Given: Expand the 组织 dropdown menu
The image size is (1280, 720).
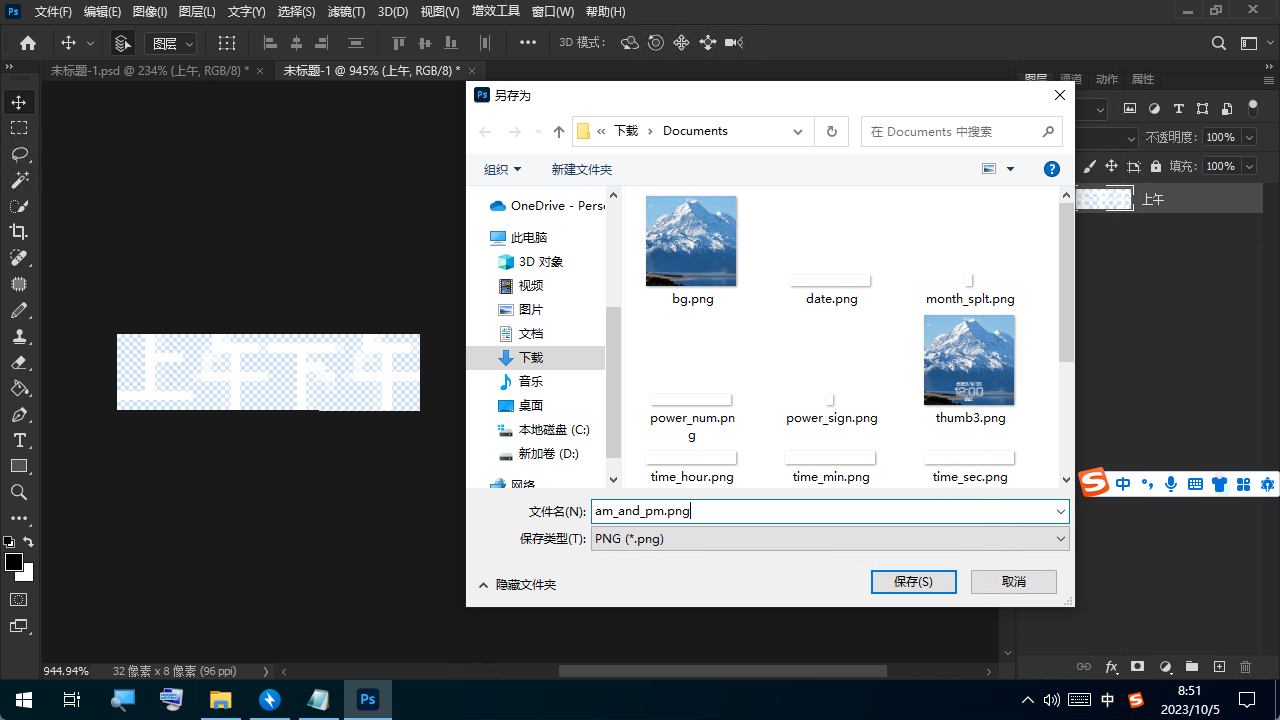Looking at the screenshot, I should [502, 170].
